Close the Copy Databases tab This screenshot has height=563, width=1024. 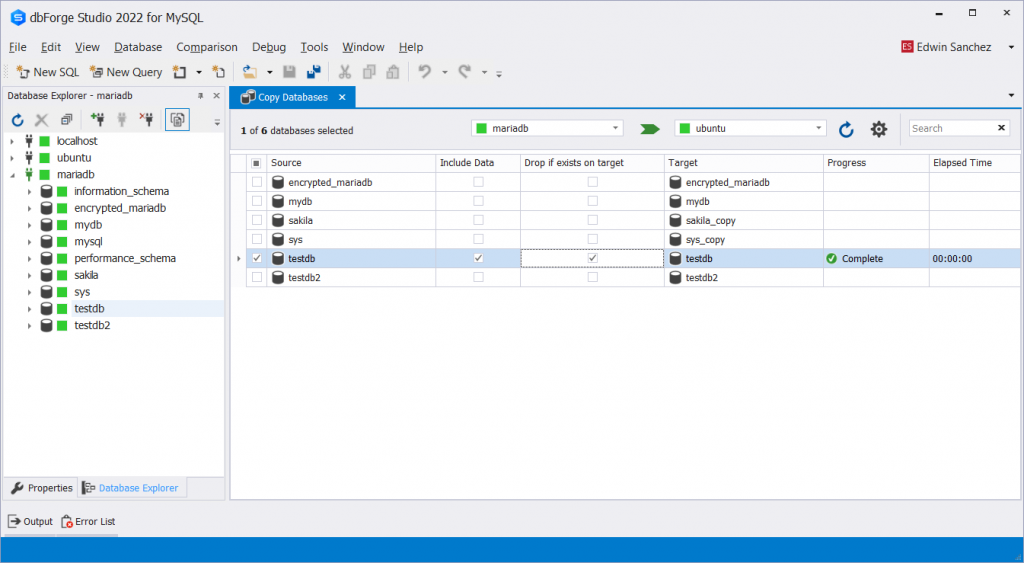tap(342, 97)
